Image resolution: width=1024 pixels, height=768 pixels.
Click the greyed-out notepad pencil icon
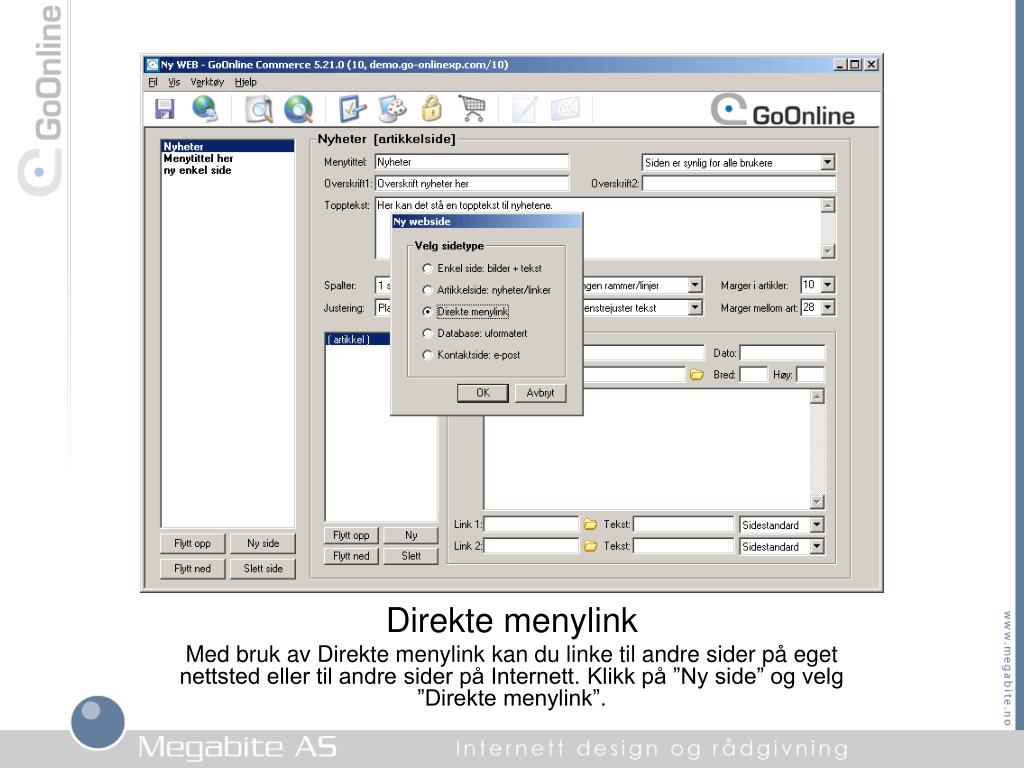click(524, 109)
